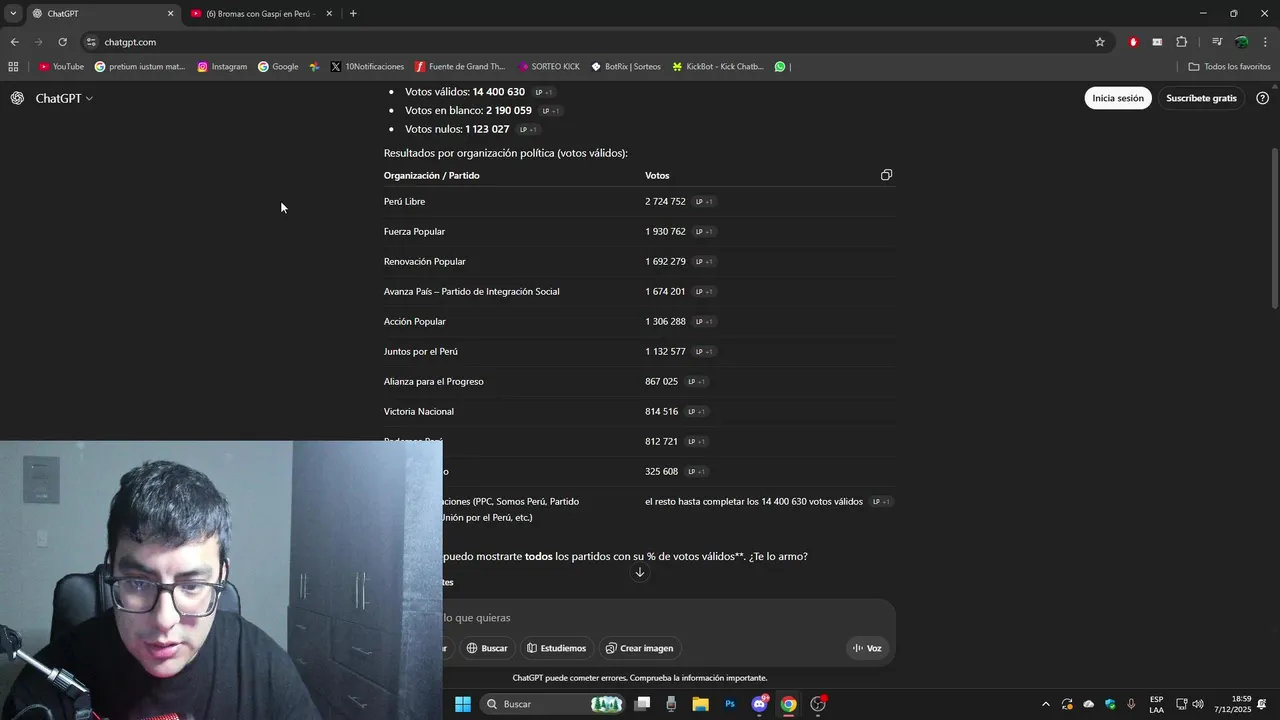Click the Suscríbete gratis button
The image size is (1280, 720).
coord(1201,98)
